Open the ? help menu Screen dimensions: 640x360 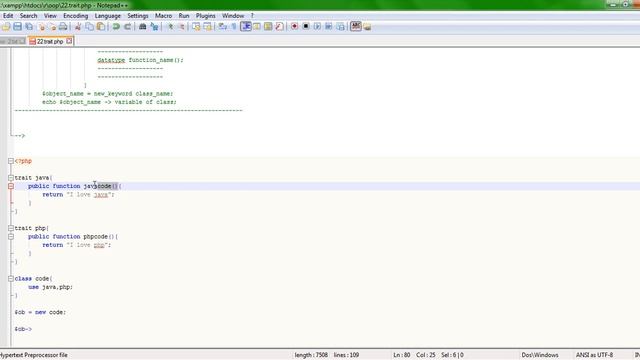coord(252,16)
